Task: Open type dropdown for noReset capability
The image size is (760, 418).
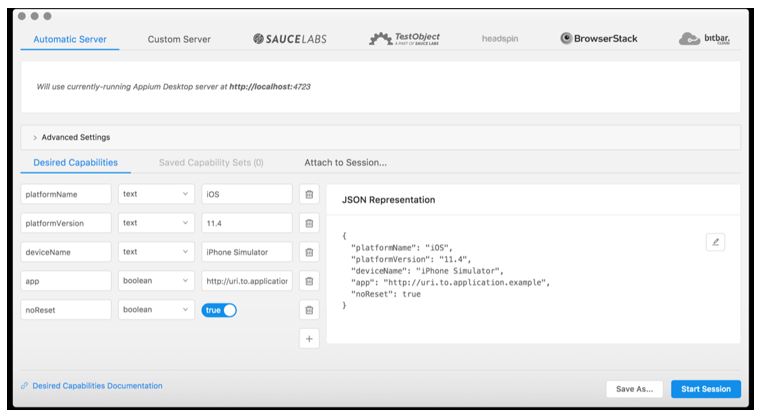Action: [x=155, y=310]
